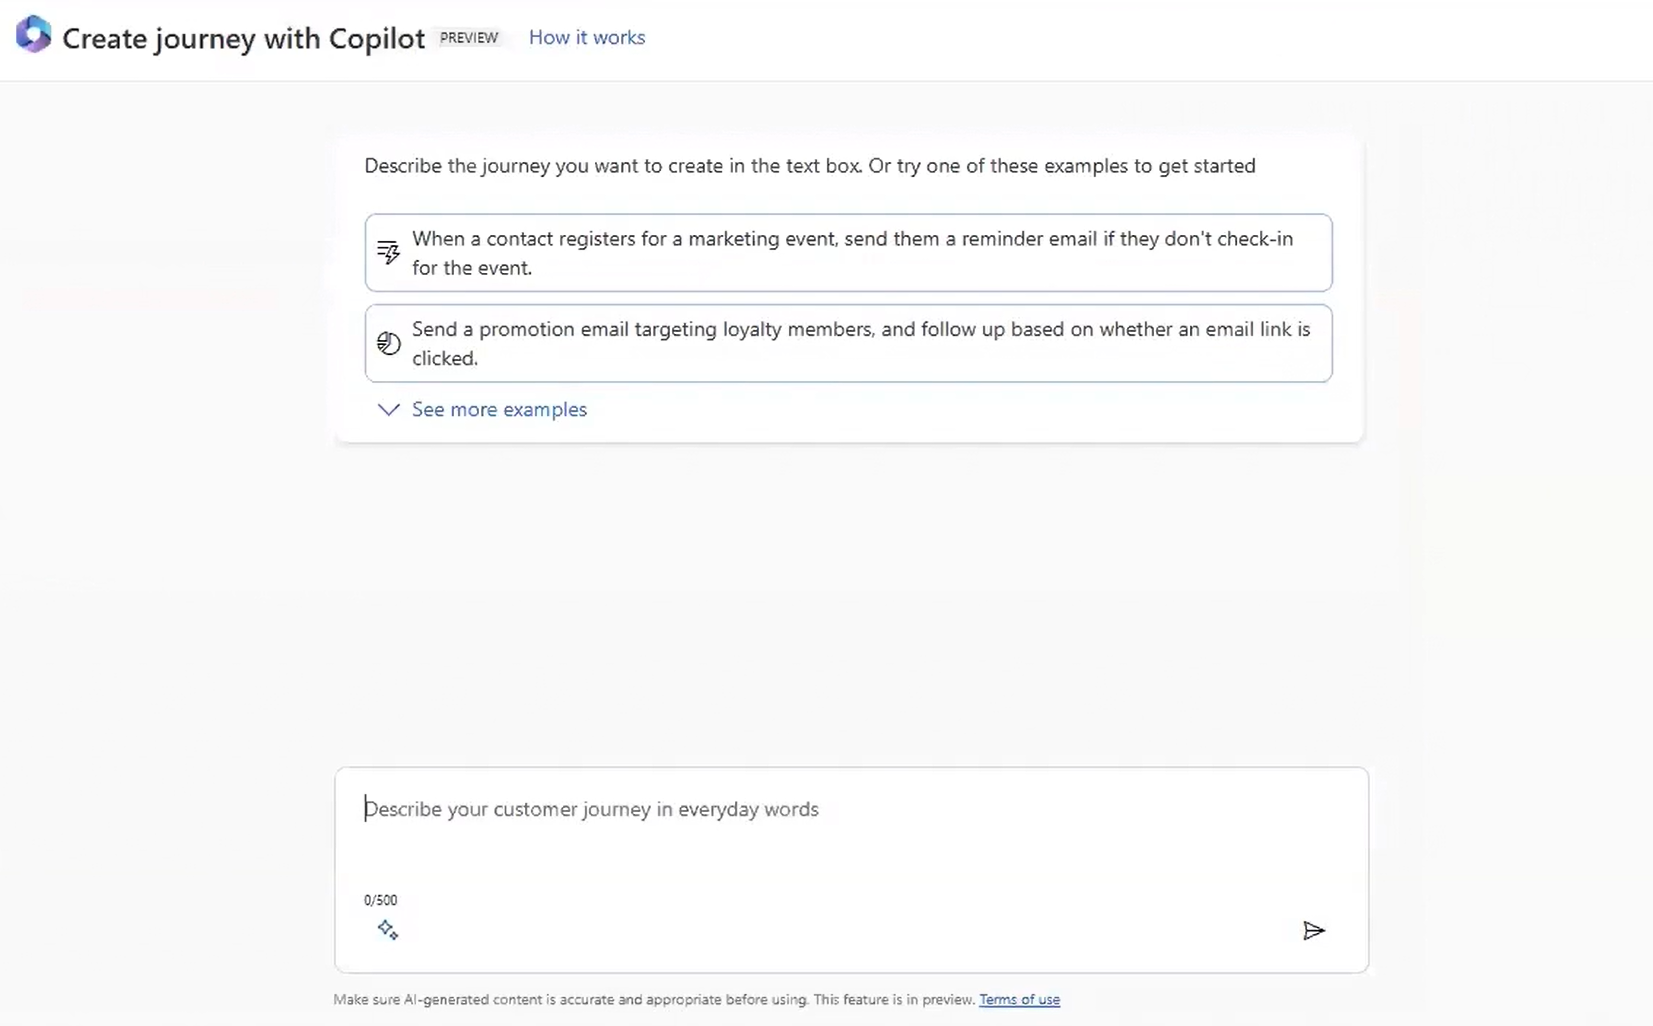Click the Create journey with Copilot title
Screen dimensions: 1653x1026
tap(242, 38)
